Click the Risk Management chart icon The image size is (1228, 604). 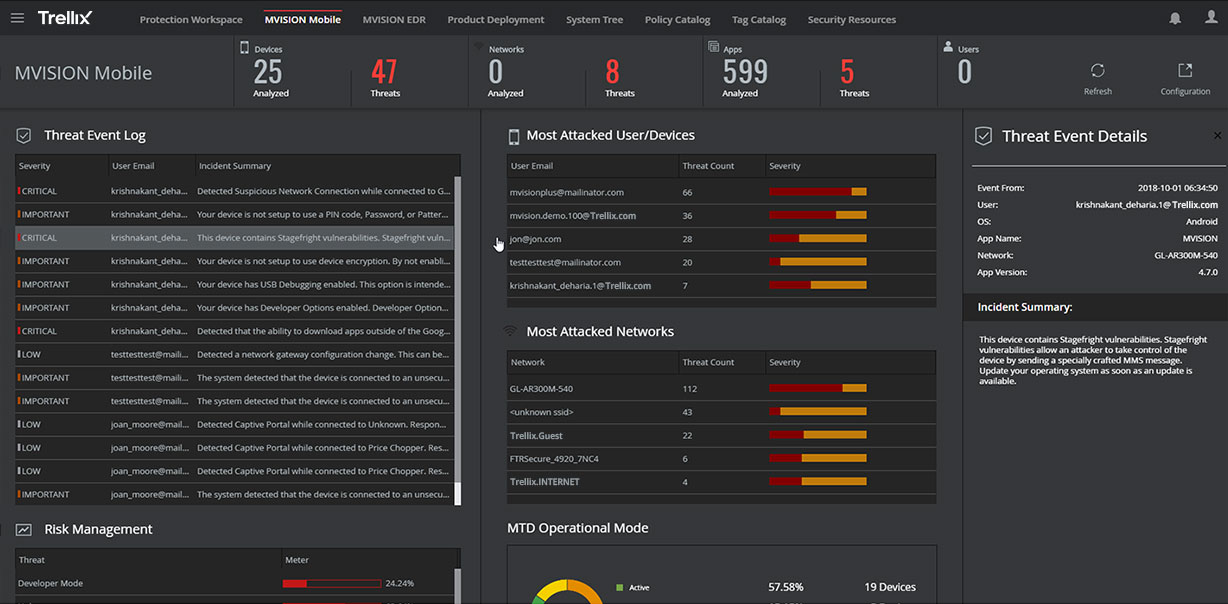[x=24, y=529]
